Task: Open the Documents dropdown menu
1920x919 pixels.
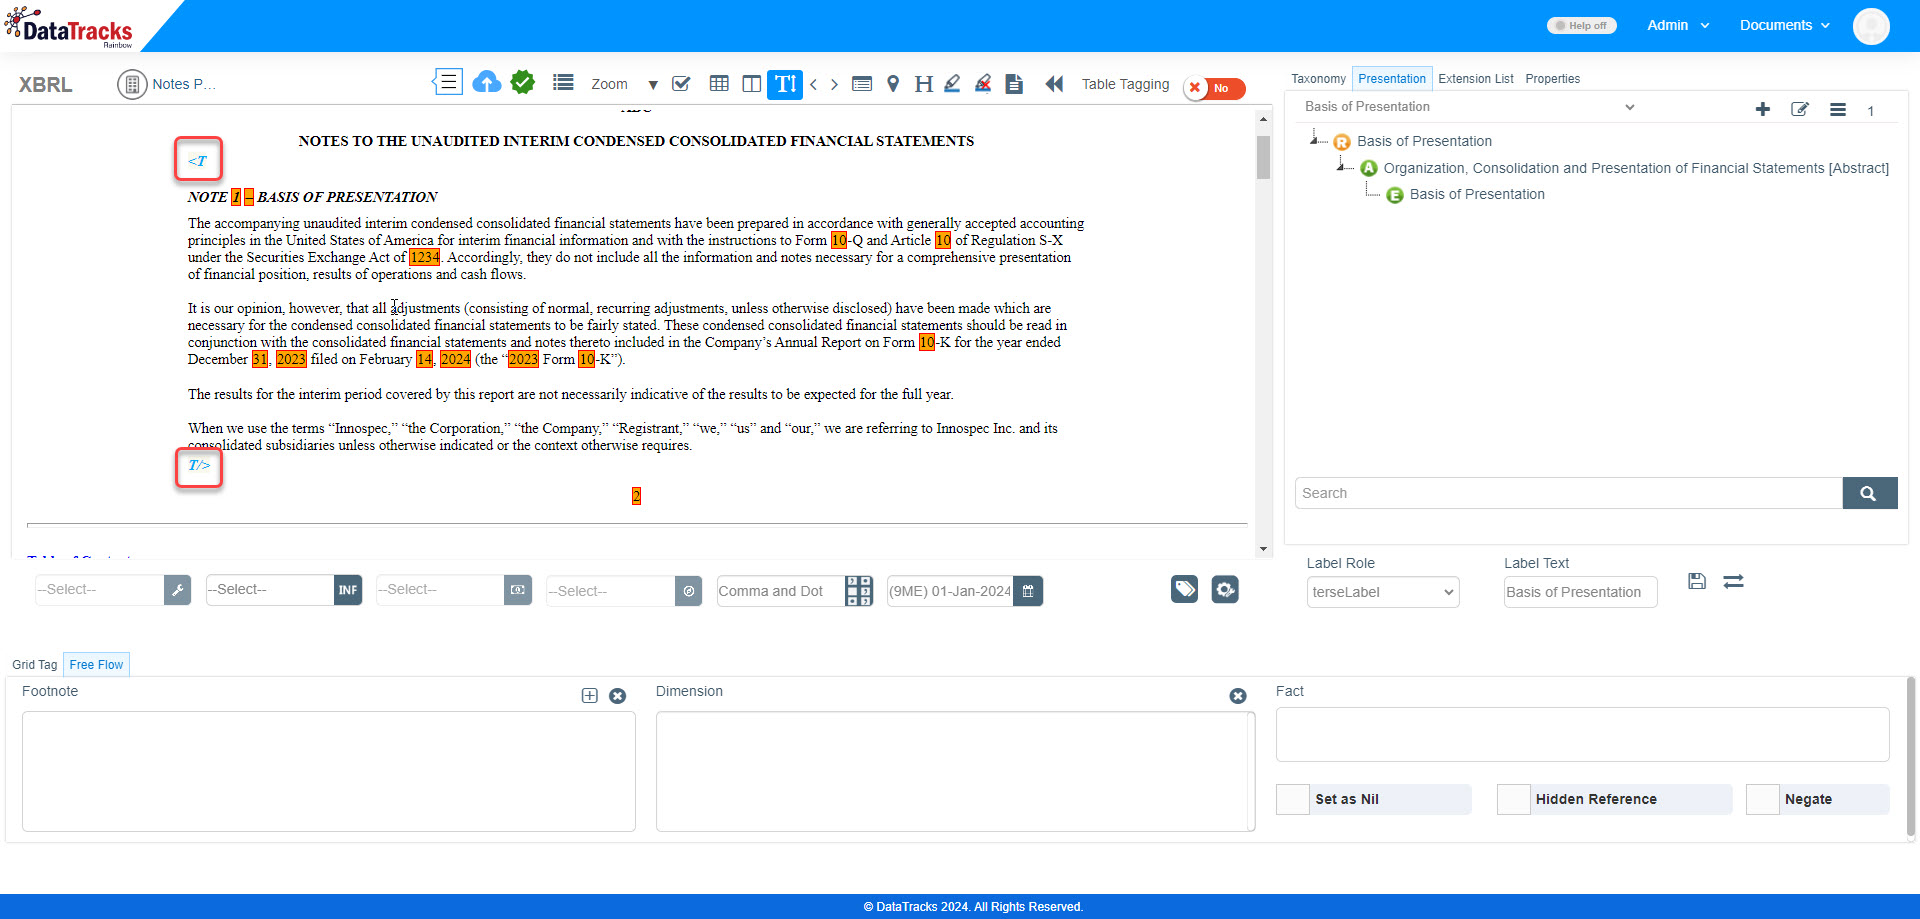Action: [1785, 25]
